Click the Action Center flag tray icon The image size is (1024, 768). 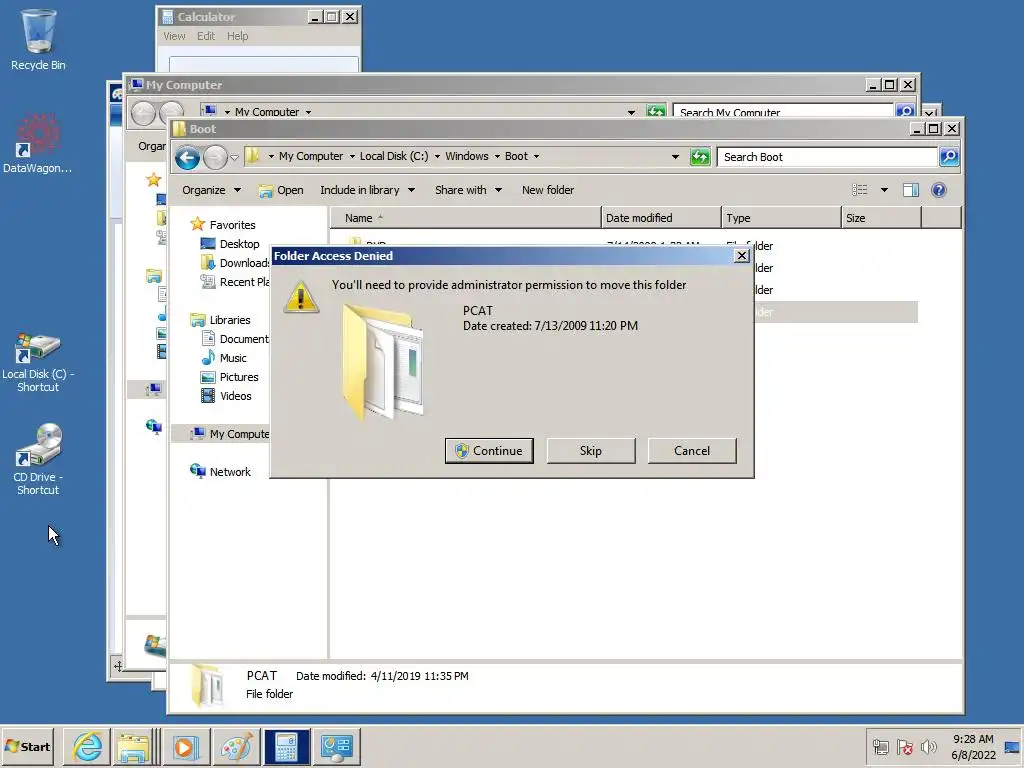pos(904,746)
